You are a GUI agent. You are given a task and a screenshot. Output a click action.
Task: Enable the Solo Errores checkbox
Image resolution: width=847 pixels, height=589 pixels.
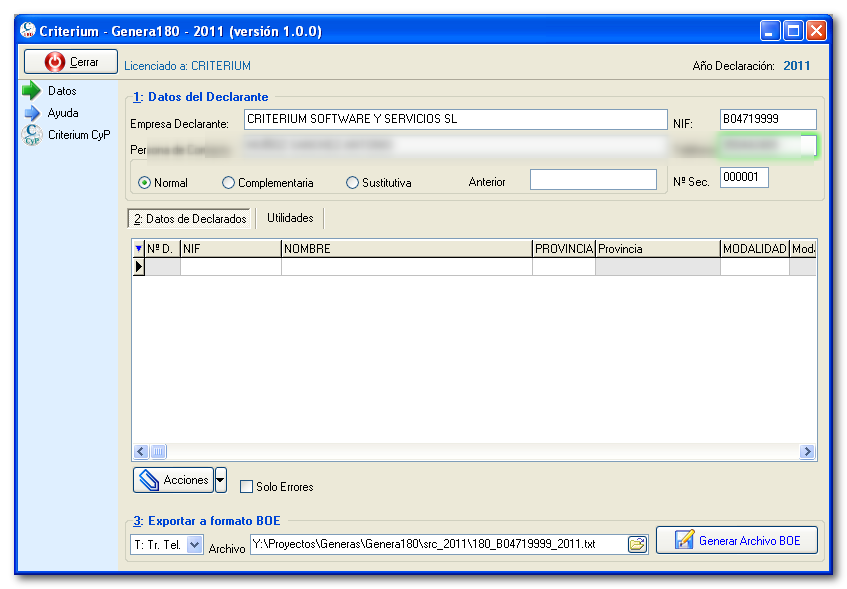tap(246, 486)
